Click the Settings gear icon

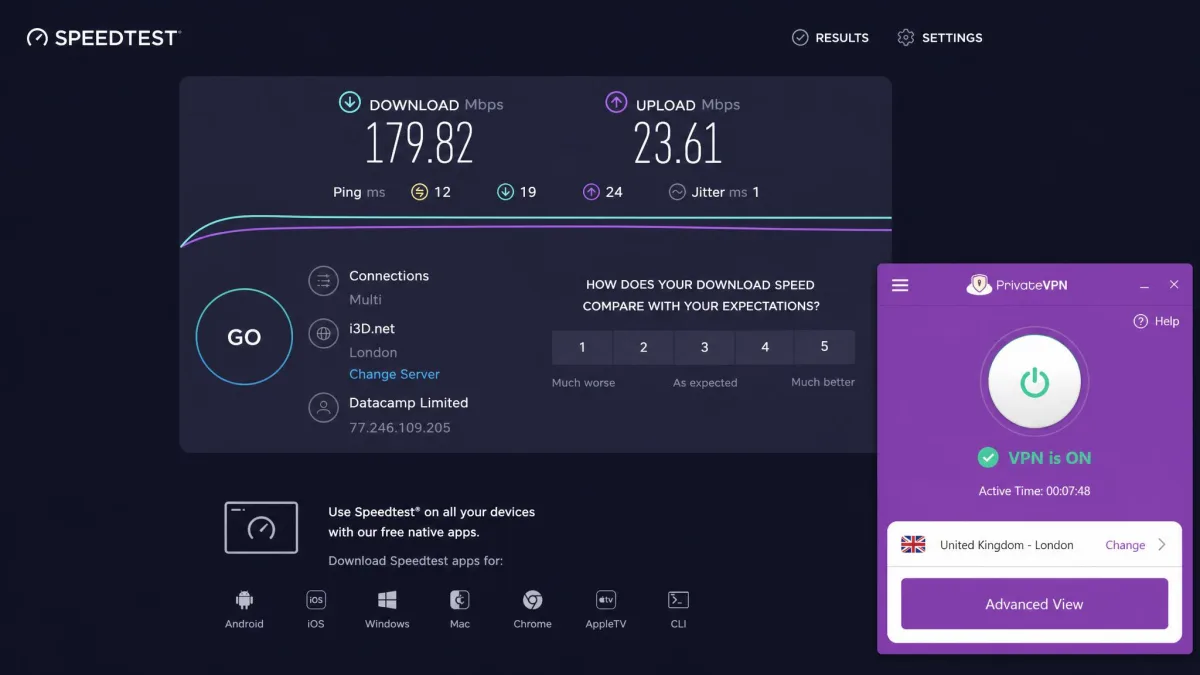(x=906, y=38)
